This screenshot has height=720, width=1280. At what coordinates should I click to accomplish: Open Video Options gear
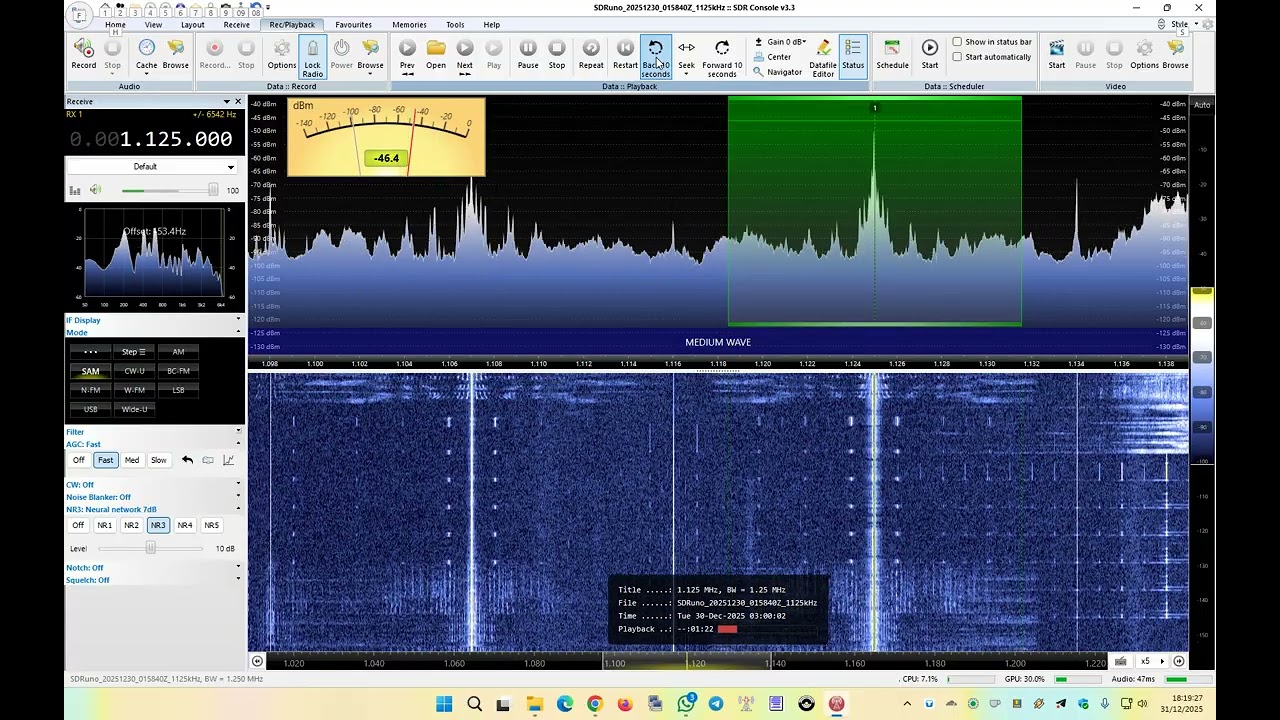1144,54
